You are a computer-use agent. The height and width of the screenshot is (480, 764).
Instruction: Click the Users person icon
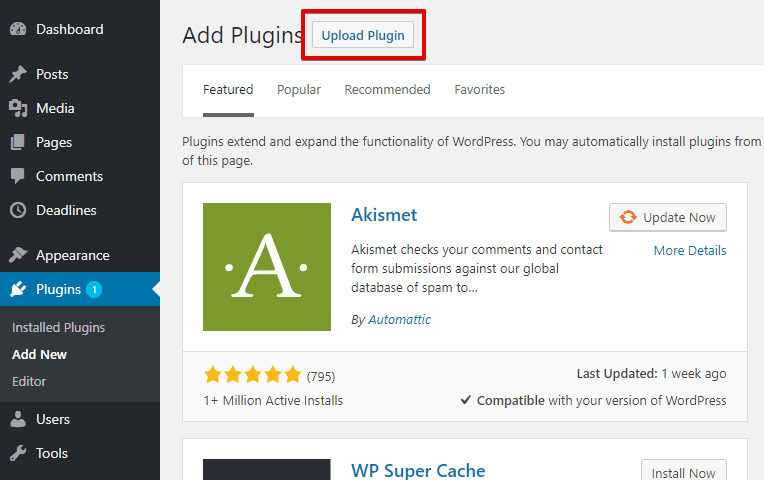click(x=18, y=420)
